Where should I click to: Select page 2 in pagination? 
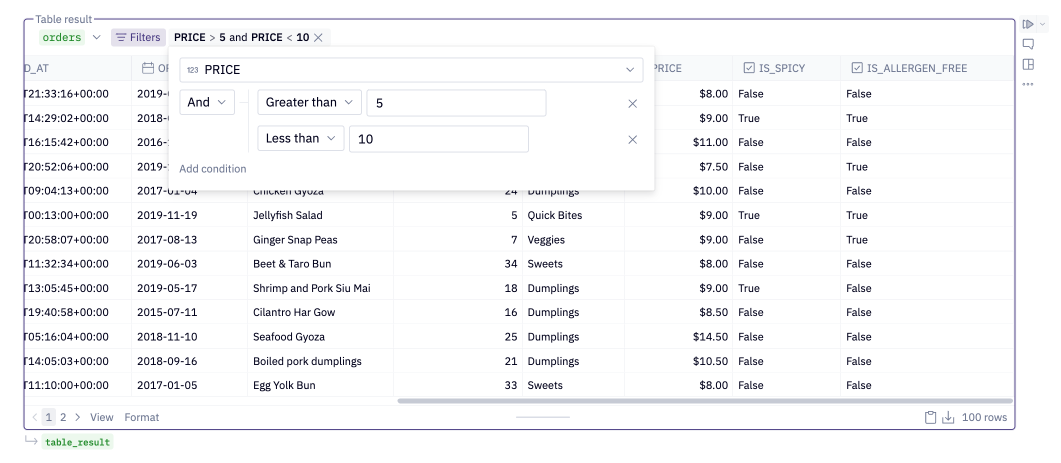(x=64, y=418)
